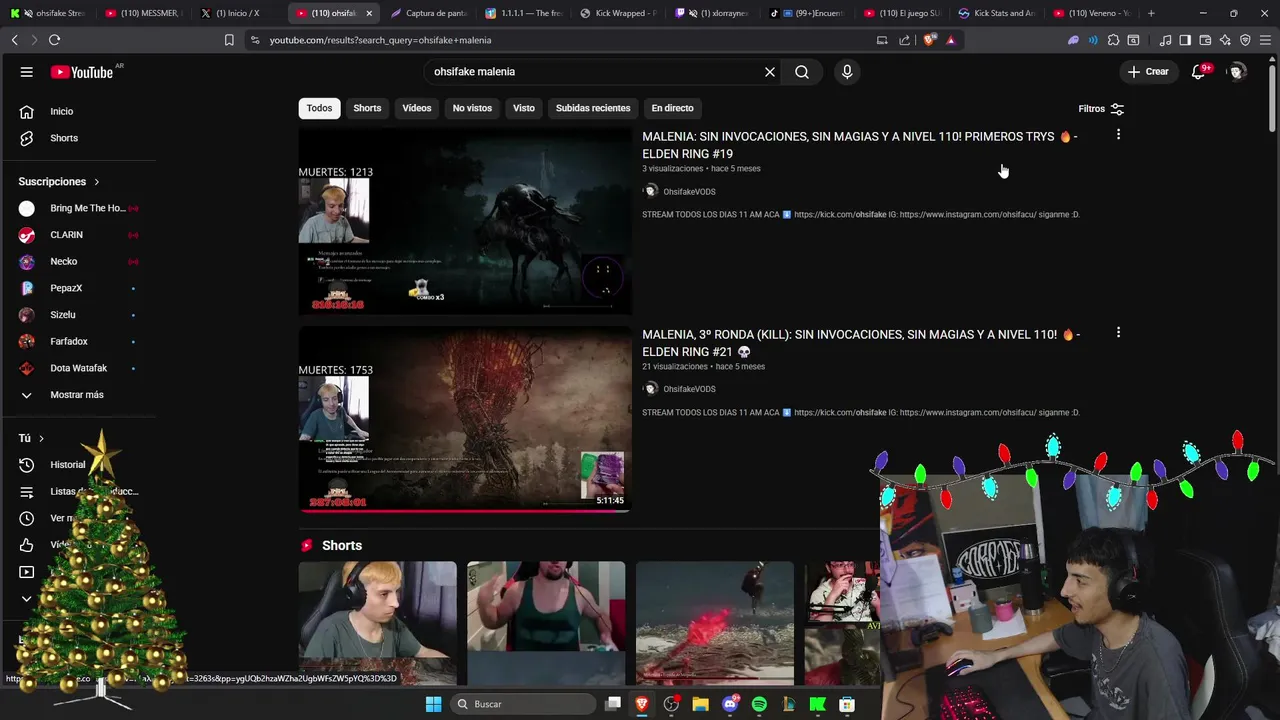The height and width of the screenshot is (720, 1280).
Task: Open the MUERTES: 1213 video thumbnail
Action: point(465,221)
